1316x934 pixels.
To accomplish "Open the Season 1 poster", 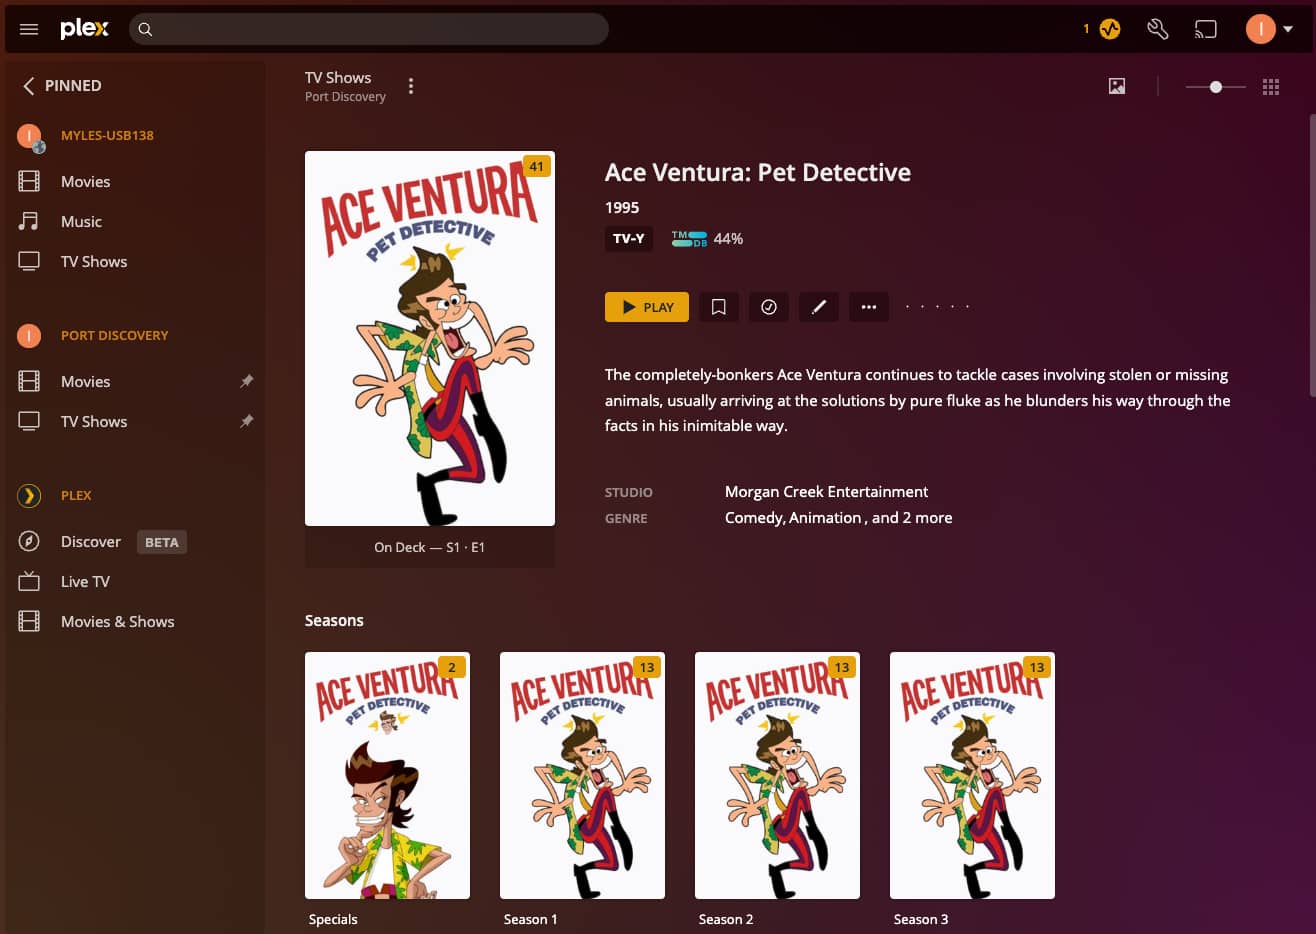I will click(x=582, y=775).
